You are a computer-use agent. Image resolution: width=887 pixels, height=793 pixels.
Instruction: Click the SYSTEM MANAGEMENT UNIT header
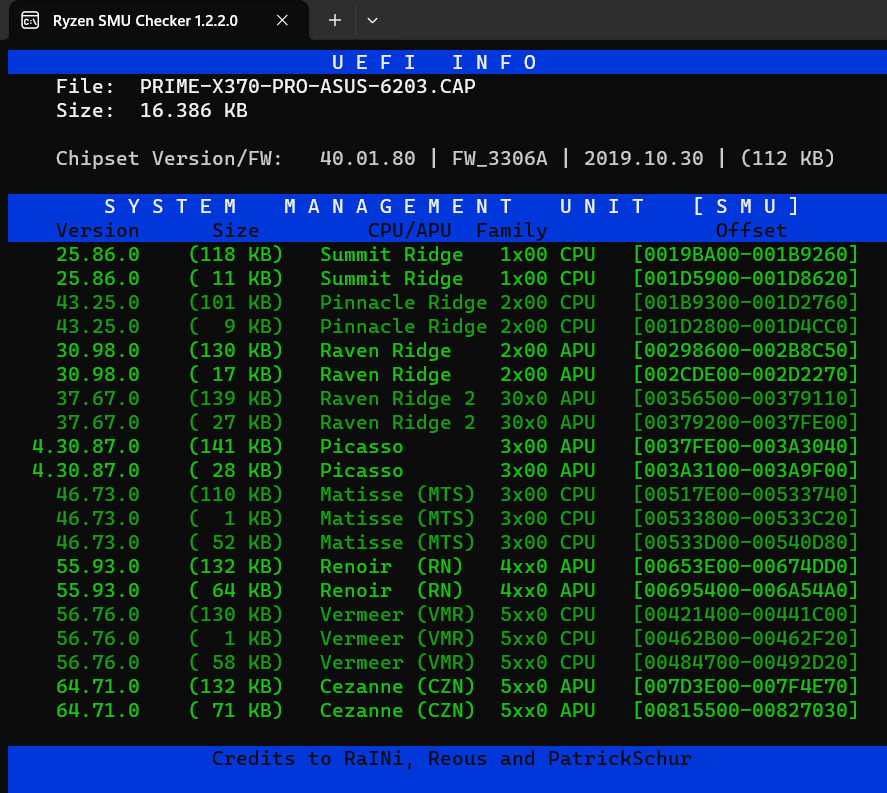(x=451, y=206)
